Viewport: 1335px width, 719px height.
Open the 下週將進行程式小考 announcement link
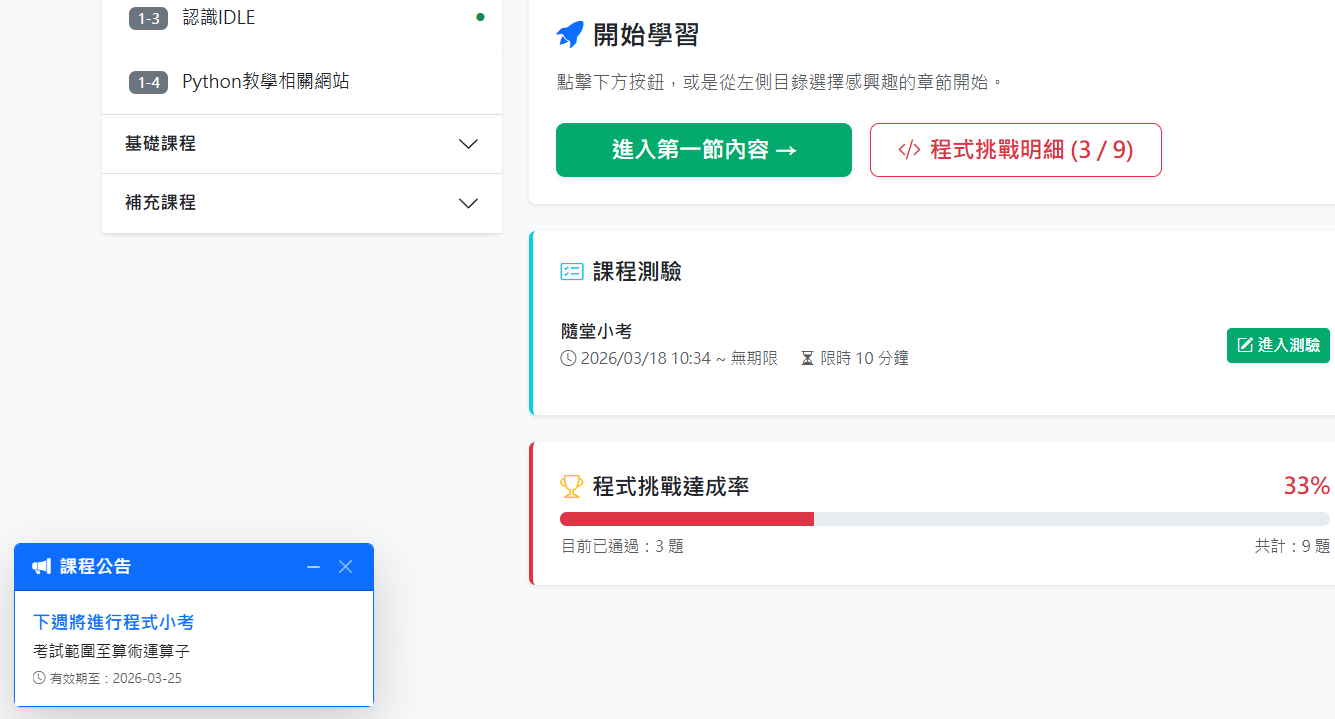click(x=113, y=622)
